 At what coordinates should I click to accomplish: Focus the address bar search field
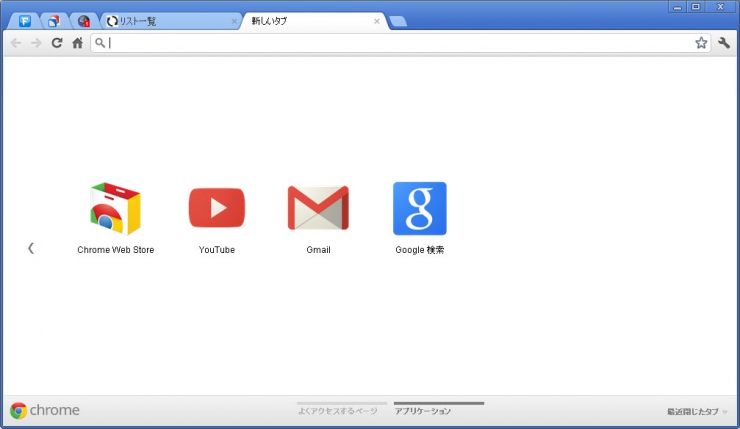(x=400, y=43)
